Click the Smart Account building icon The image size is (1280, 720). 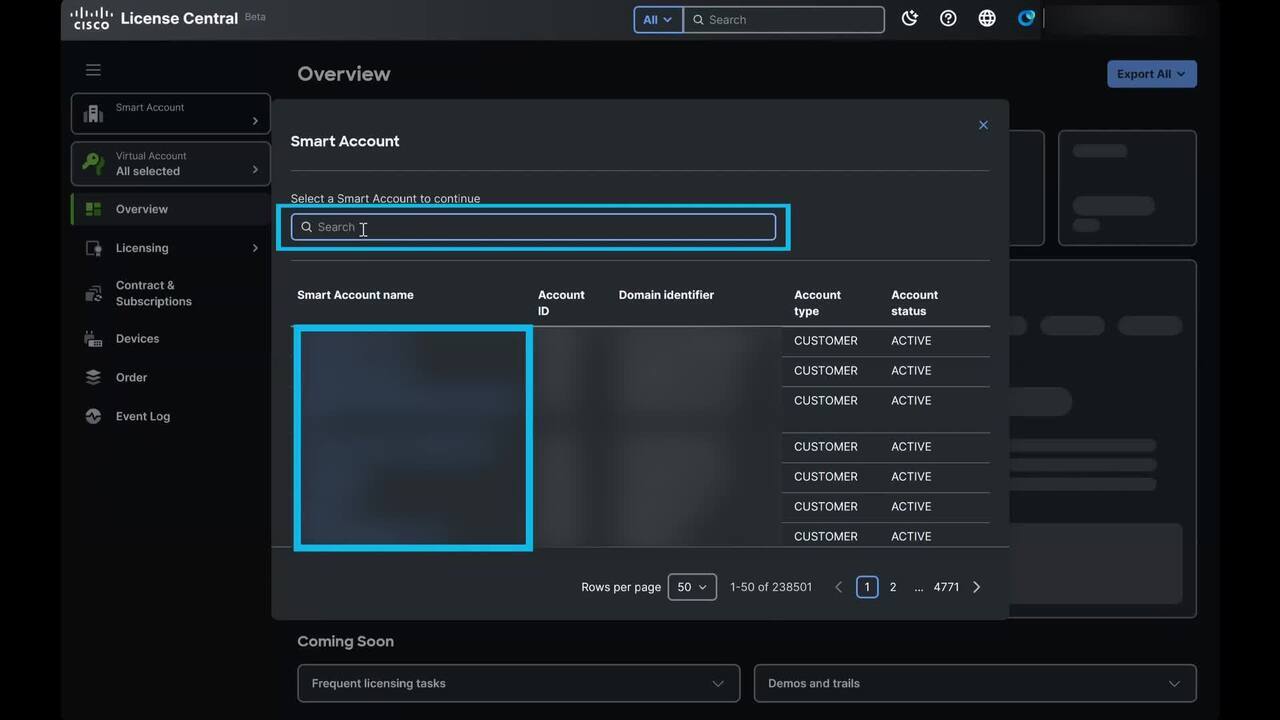tap(93, 114)
